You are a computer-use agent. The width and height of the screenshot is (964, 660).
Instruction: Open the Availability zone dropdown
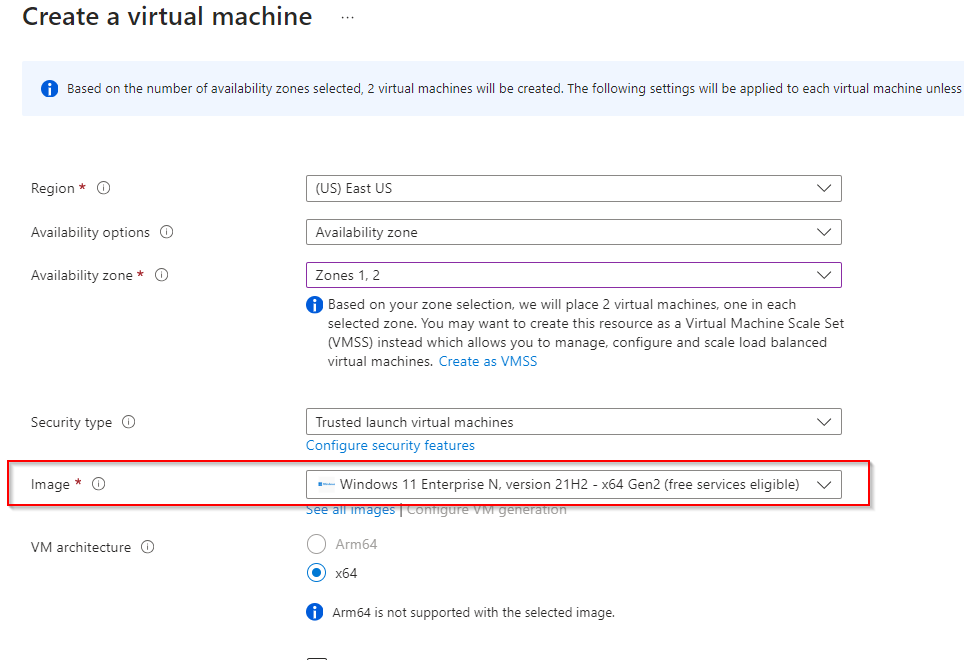pyautogui.click(x=573, y=275)
